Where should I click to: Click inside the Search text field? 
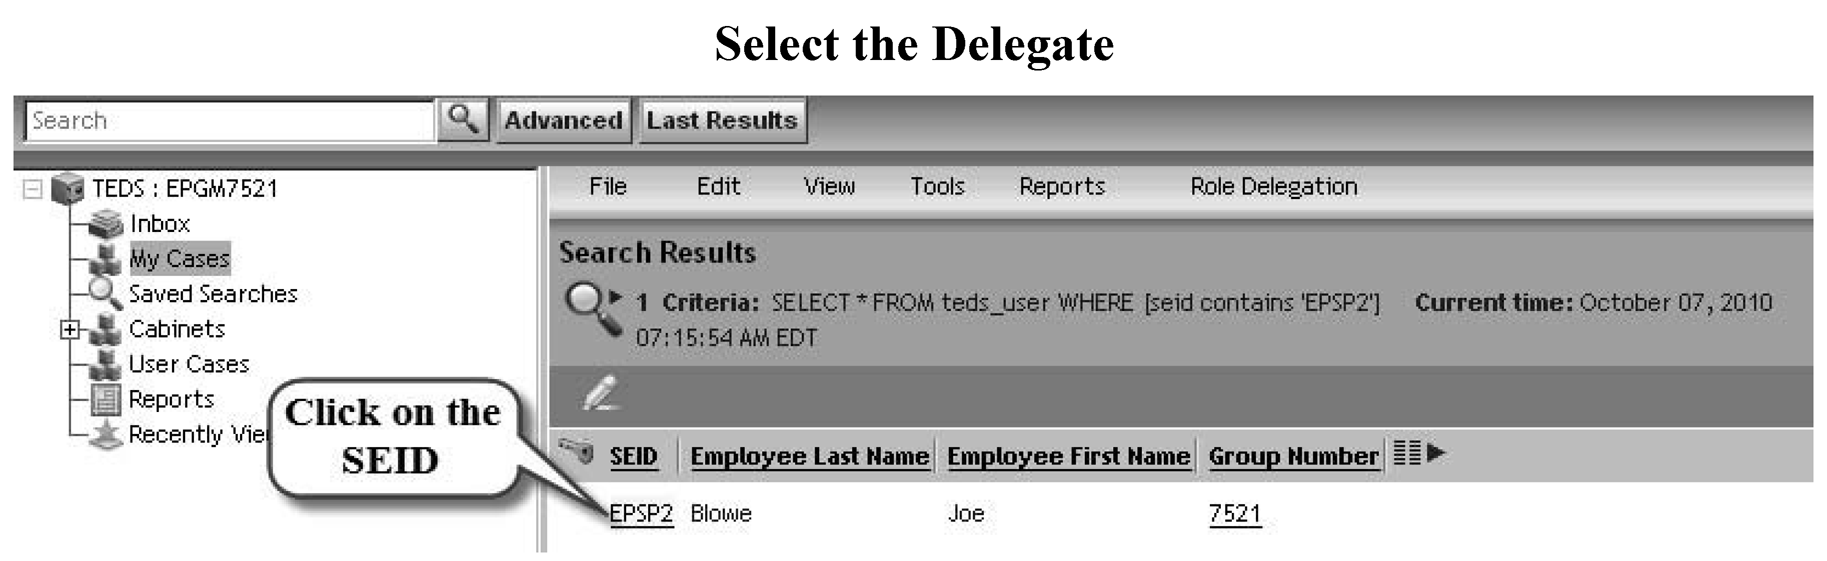click(230, 121)
